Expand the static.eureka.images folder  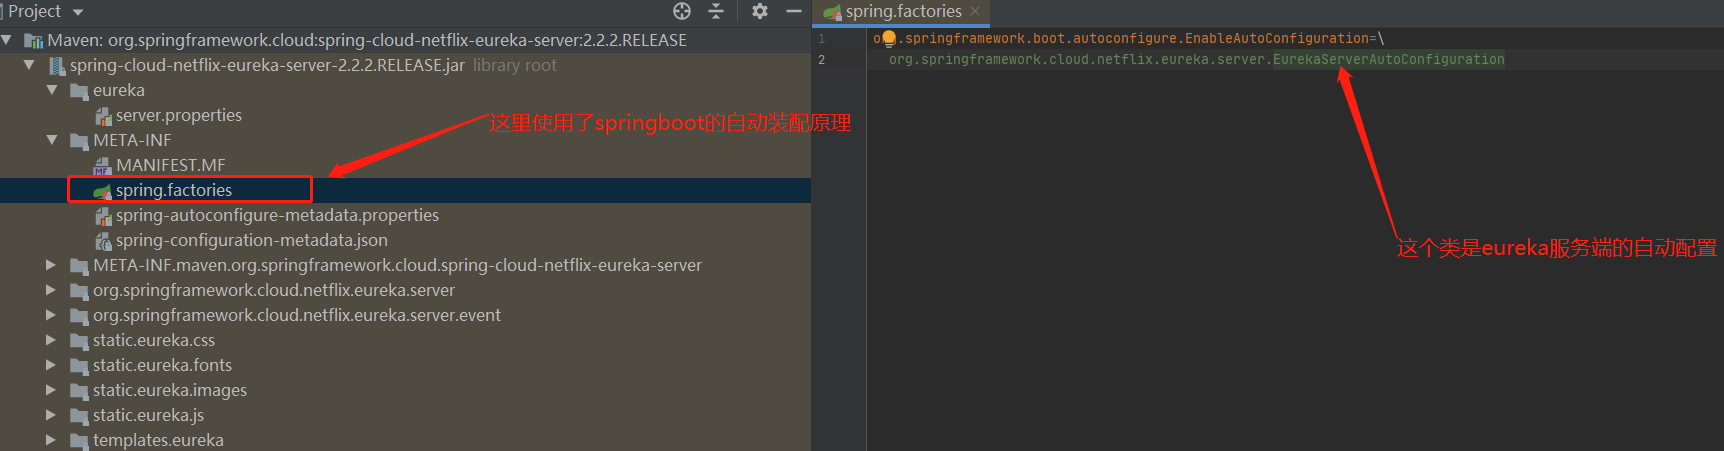(x=51, y=390)
